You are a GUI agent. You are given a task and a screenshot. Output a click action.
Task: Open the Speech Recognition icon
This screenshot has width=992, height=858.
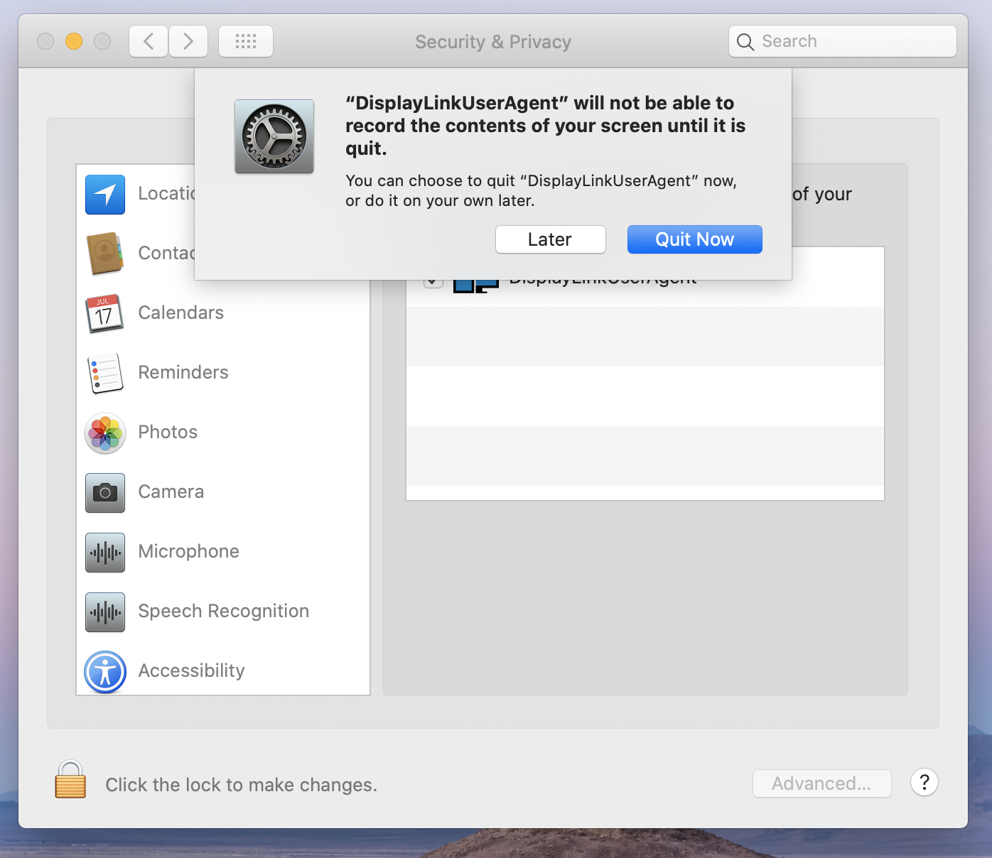click(x=105, y=612)
